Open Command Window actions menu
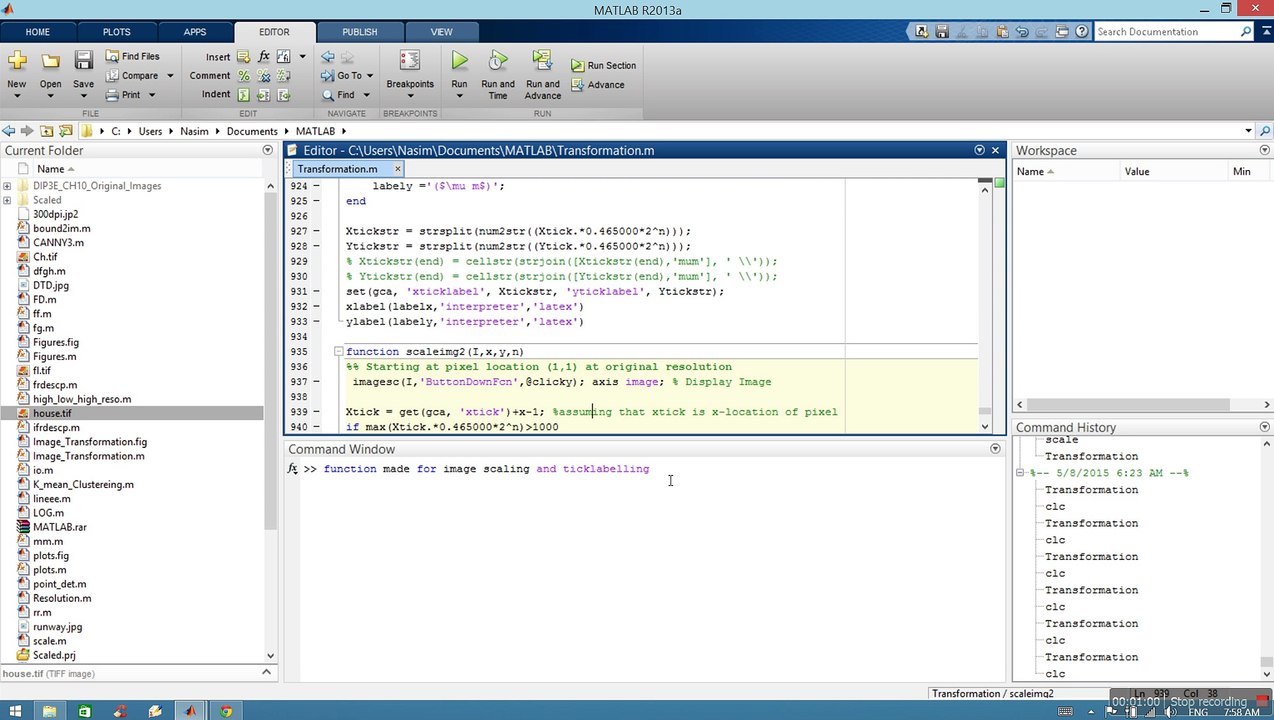Screen dimensions: 1274x720 click(995, 449)
